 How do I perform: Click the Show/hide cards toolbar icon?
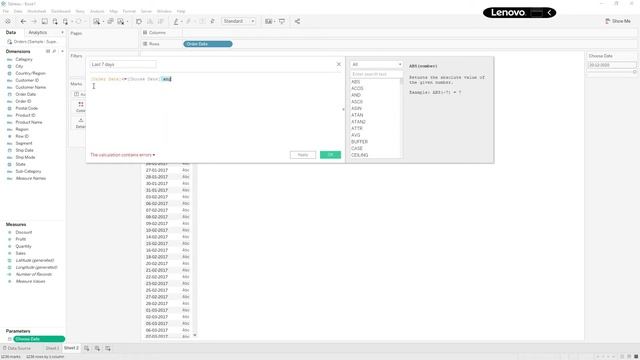point(268,21)
